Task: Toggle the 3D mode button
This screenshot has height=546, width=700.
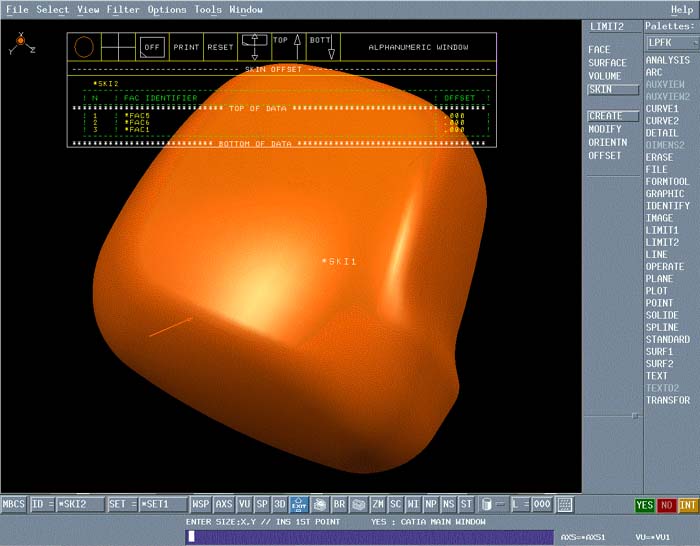Action: [x=279, y=505]
